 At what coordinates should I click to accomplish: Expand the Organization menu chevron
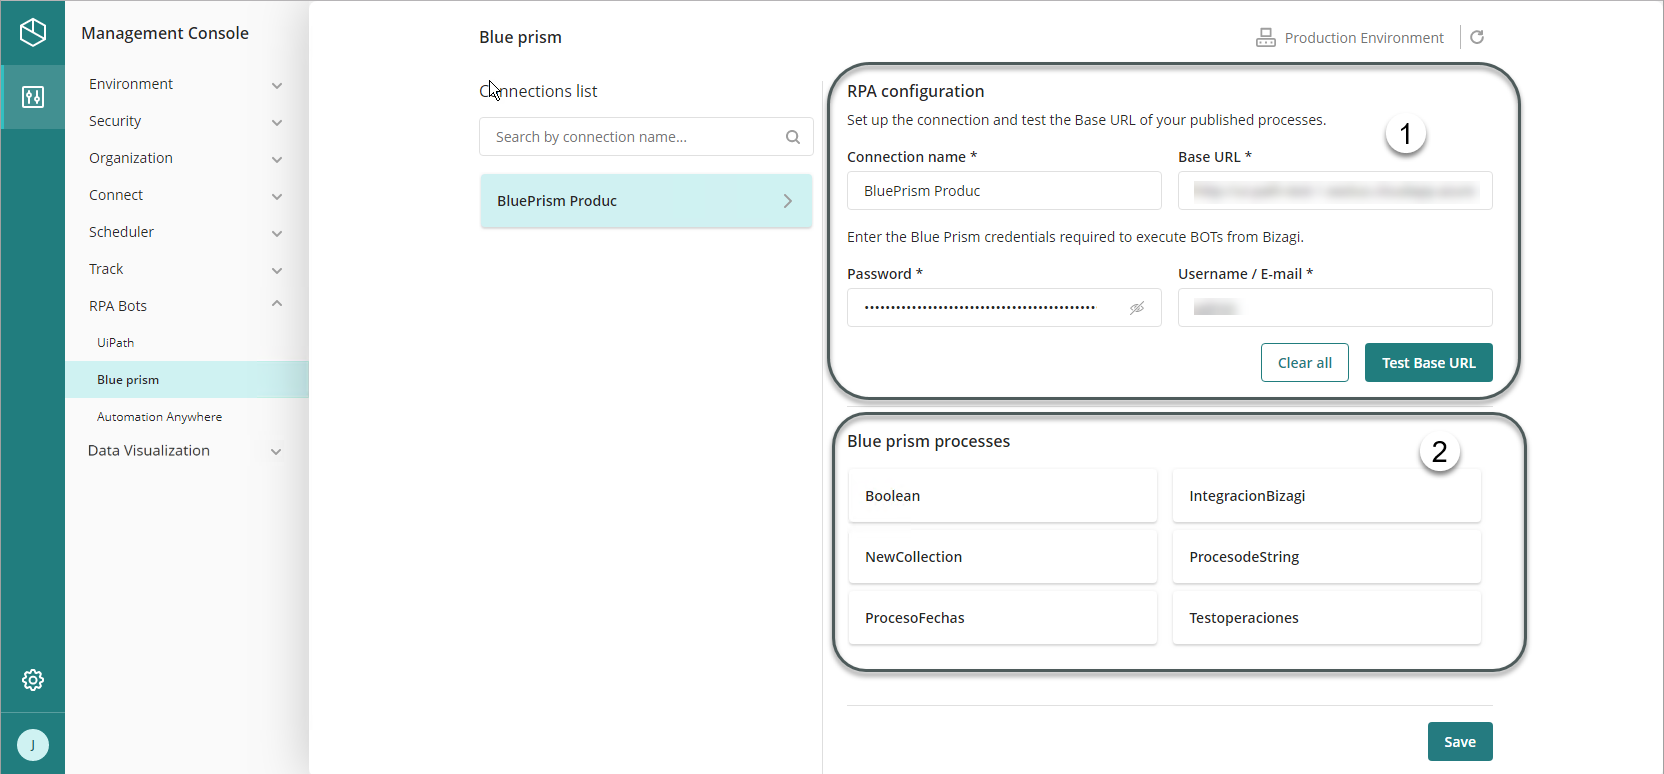click(277, 159)
